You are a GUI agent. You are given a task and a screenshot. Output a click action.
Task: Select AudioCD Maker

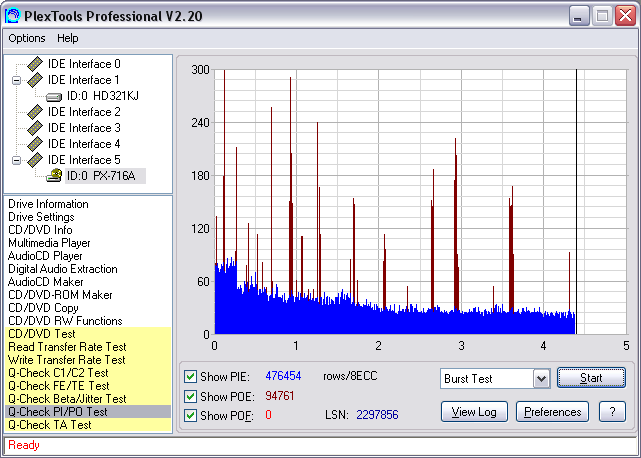coord(45,282)
